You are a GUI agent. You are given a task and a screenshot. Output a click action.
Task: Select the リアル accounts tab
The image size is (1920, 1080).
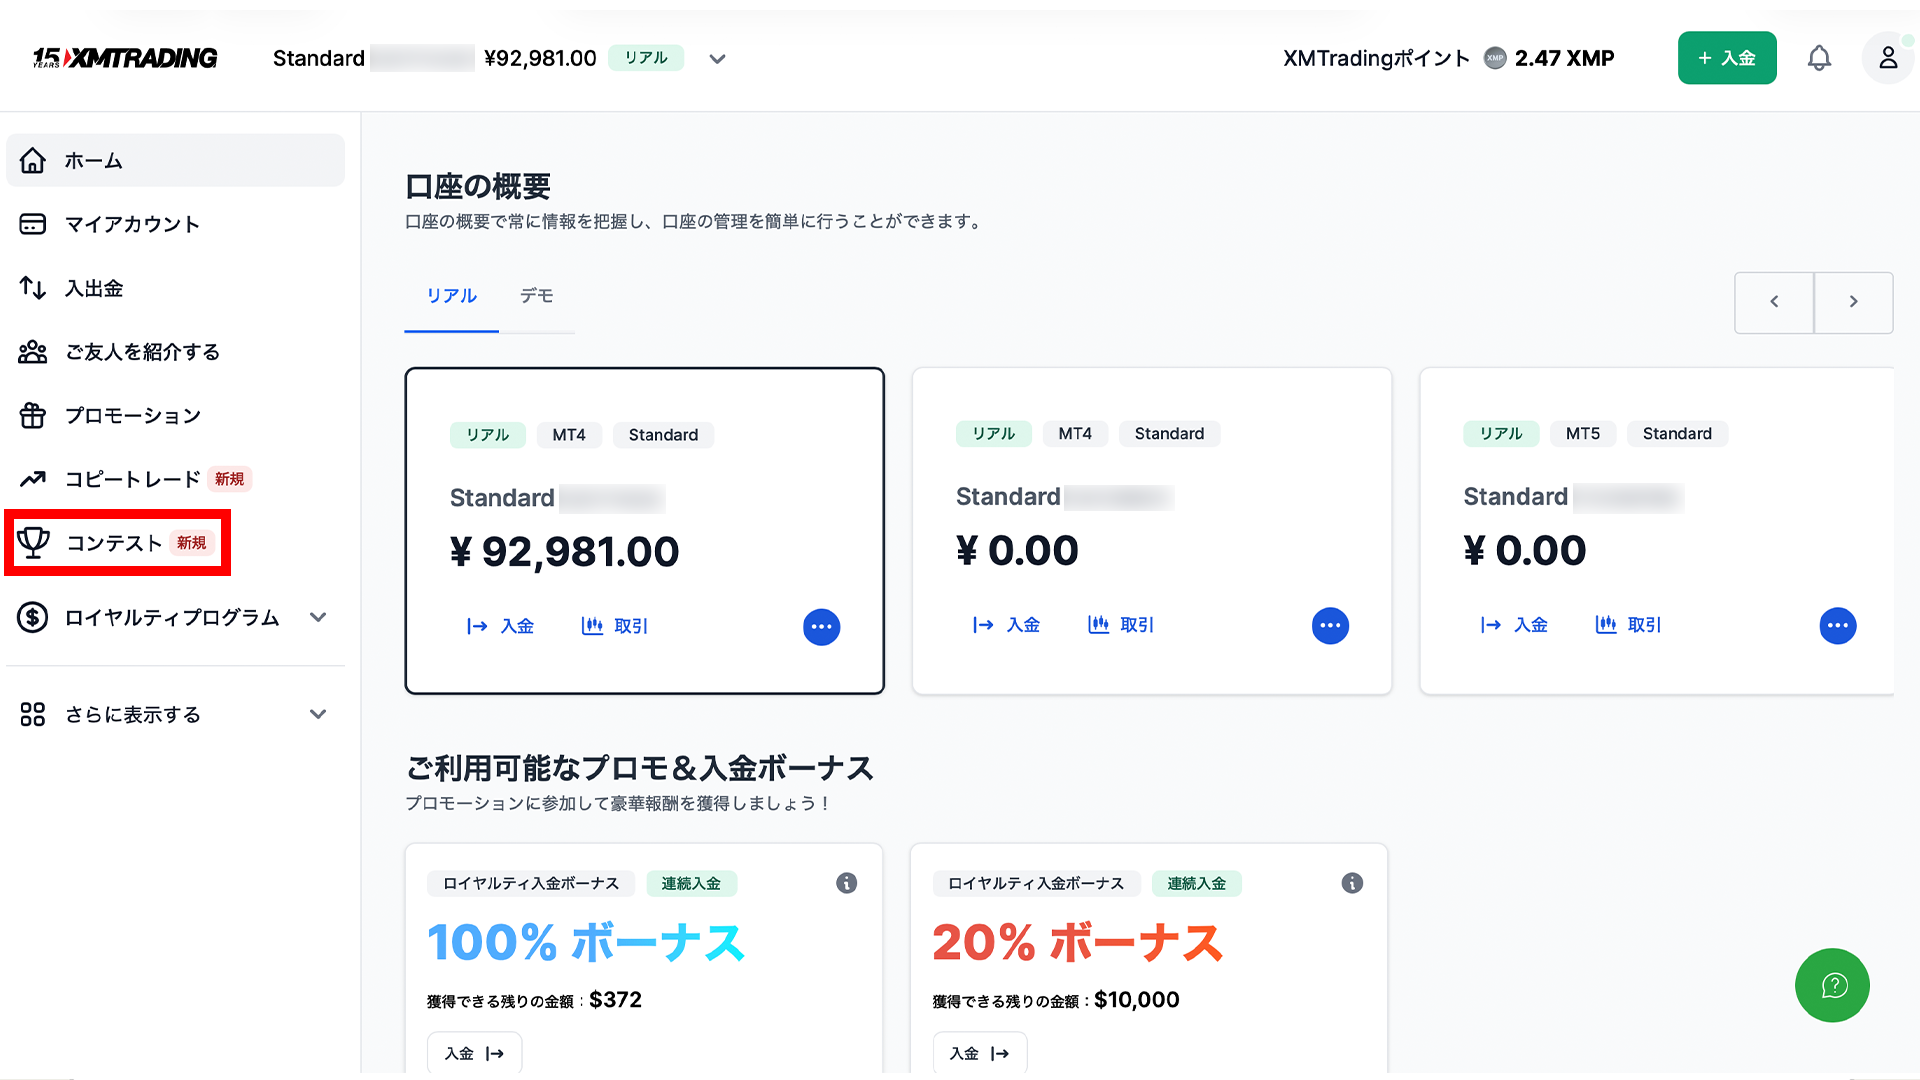point(451,296)
